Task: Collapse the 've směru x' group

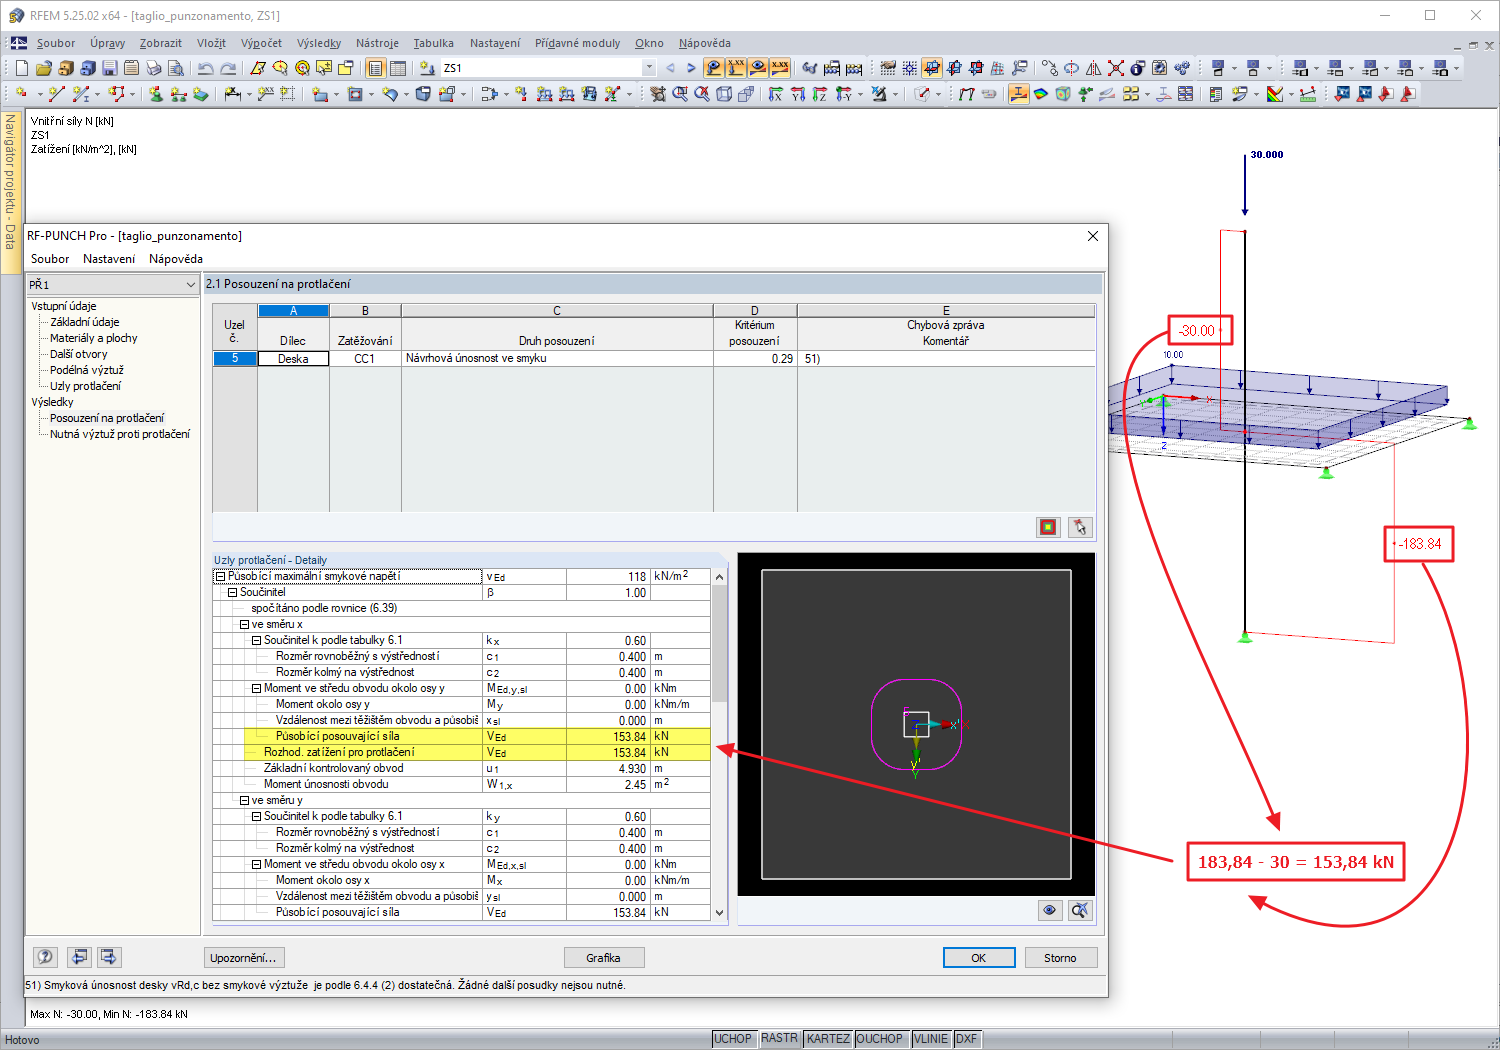Action: click(244, 624)
